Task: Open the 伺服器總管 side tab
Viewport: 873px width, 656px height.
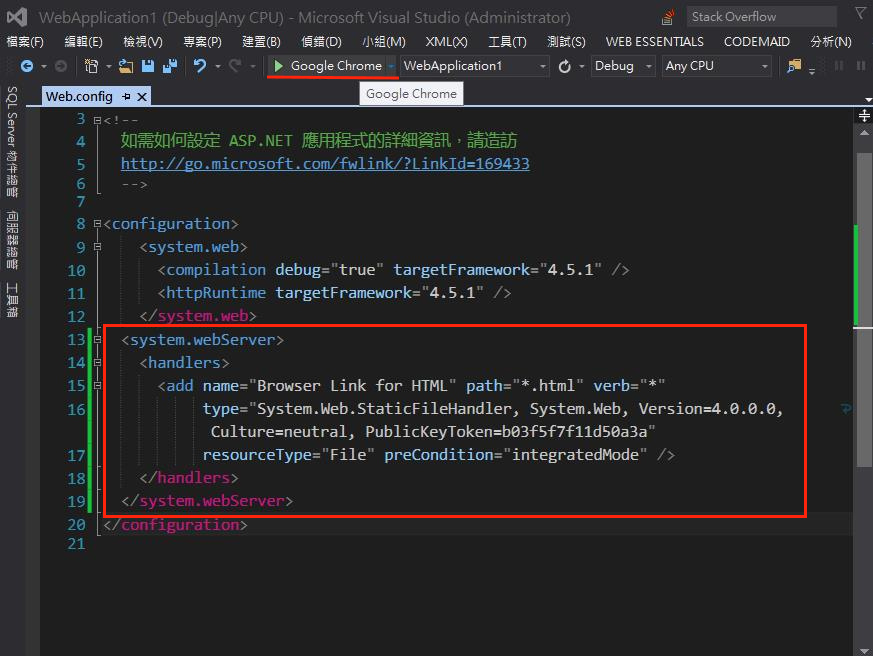Action: 12,239
